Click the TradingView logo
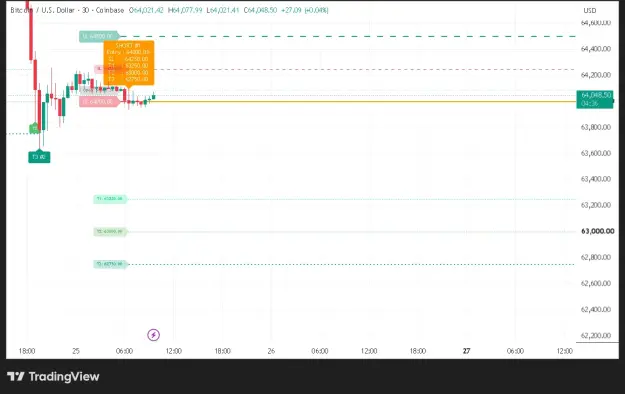This screenshot has width=625, height=394. (x=53, y=376)
